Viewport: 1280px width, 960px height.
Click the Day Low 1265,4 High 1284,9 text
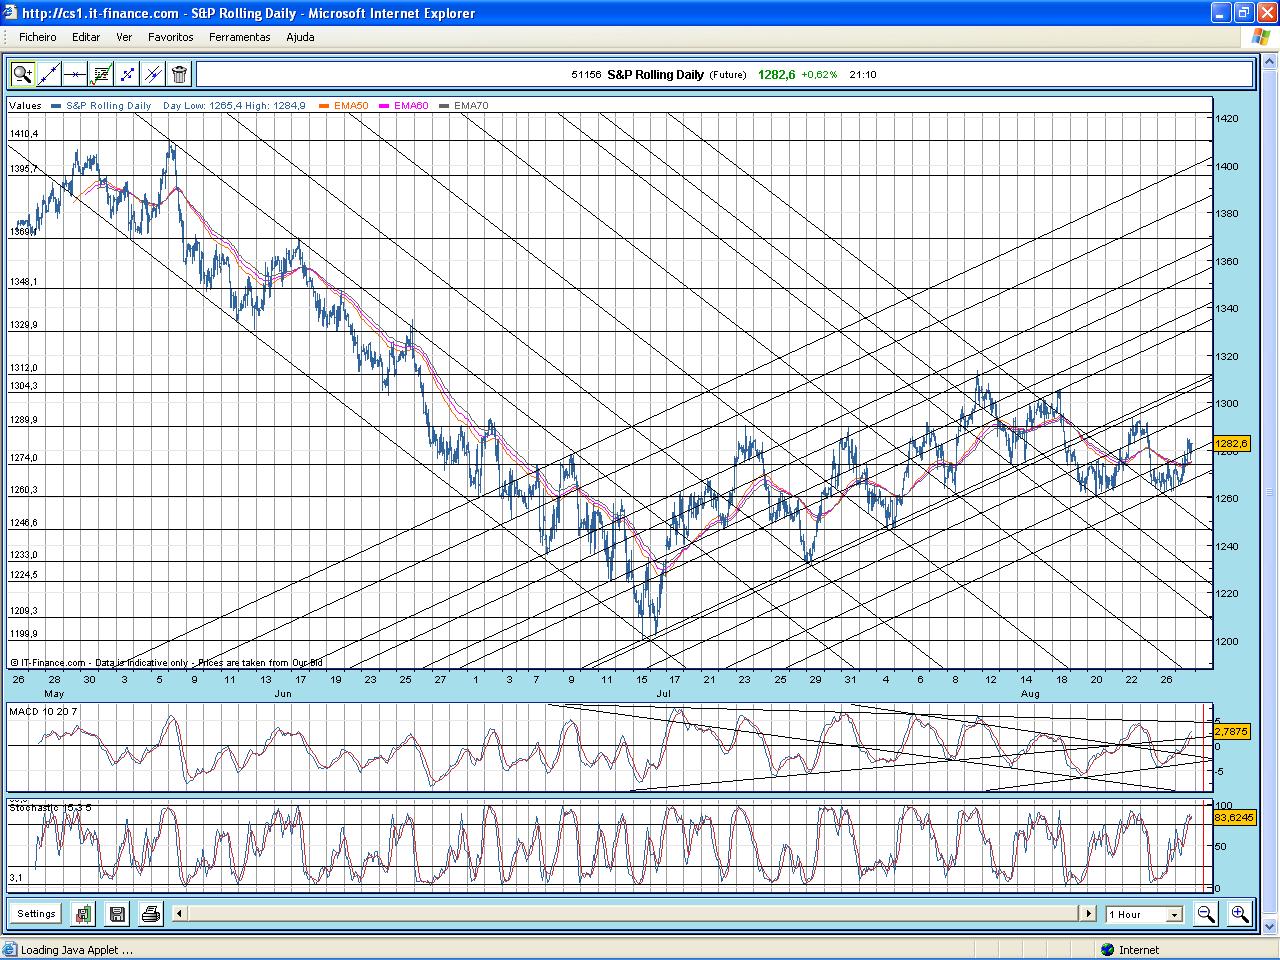click(x=234, y=105)
